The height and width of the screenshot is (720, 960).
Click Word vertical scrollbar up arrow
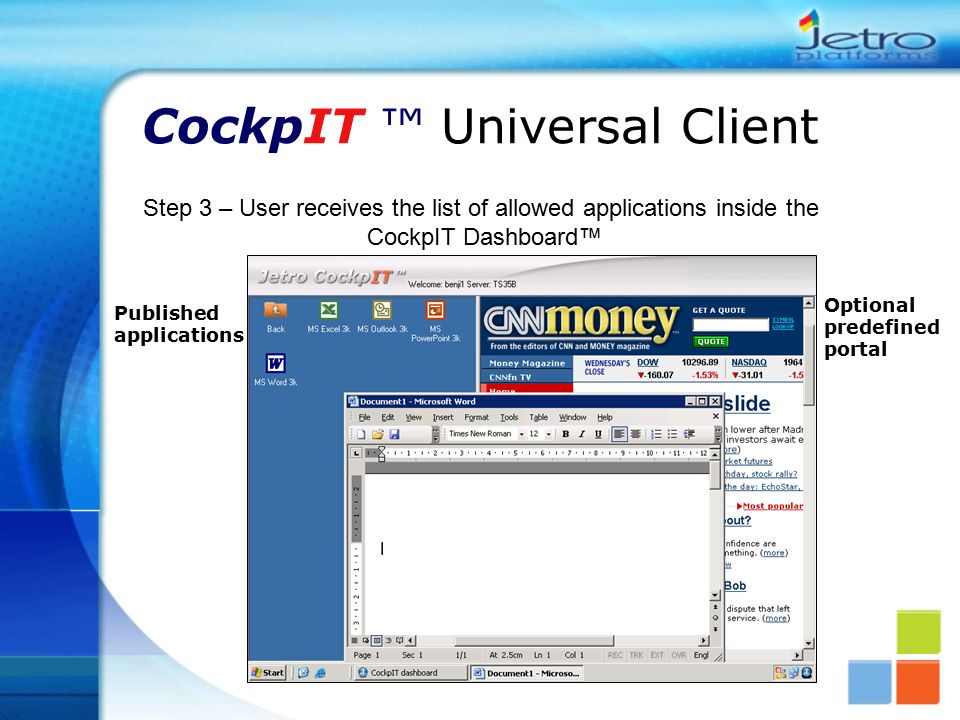715,455
